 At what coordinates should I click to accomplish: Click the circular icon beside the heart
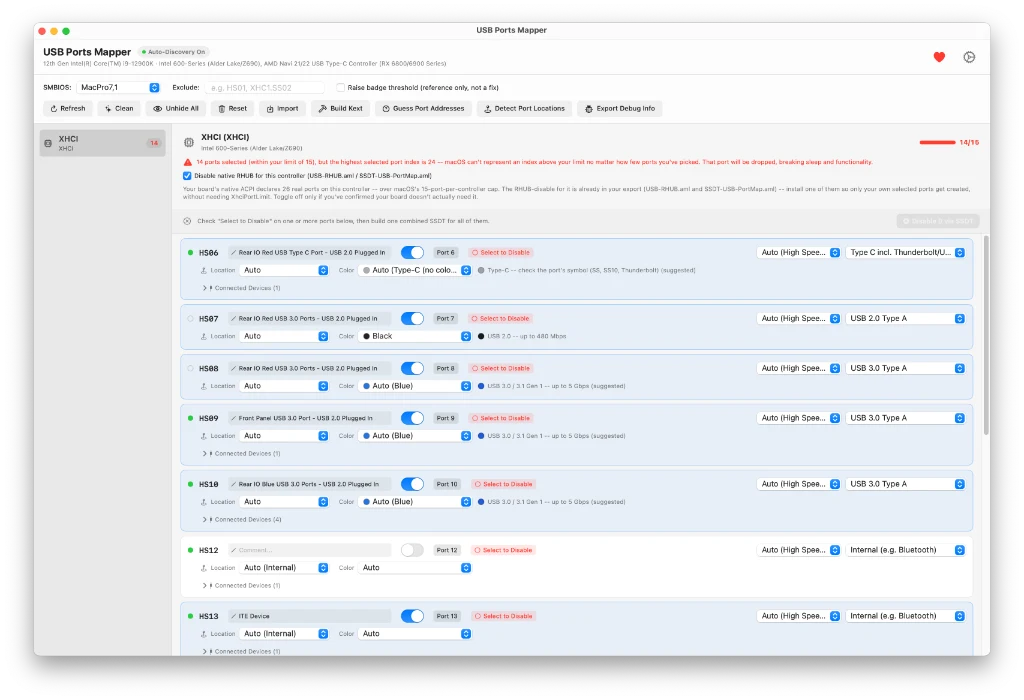(x=969, y=57)
